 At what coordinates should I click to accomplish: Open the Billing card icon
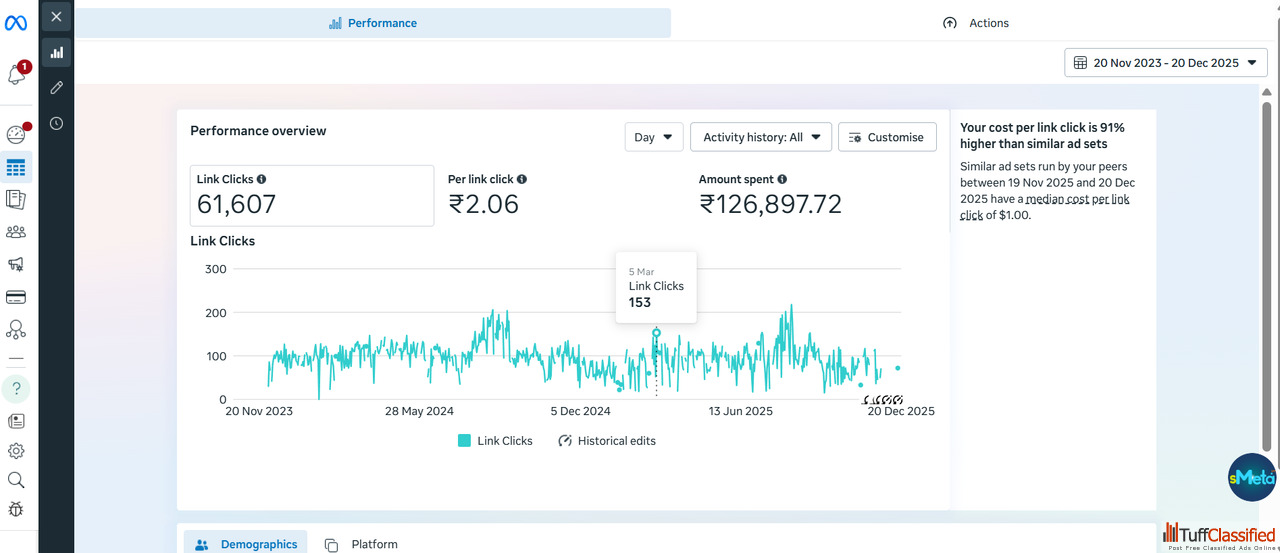16,297
